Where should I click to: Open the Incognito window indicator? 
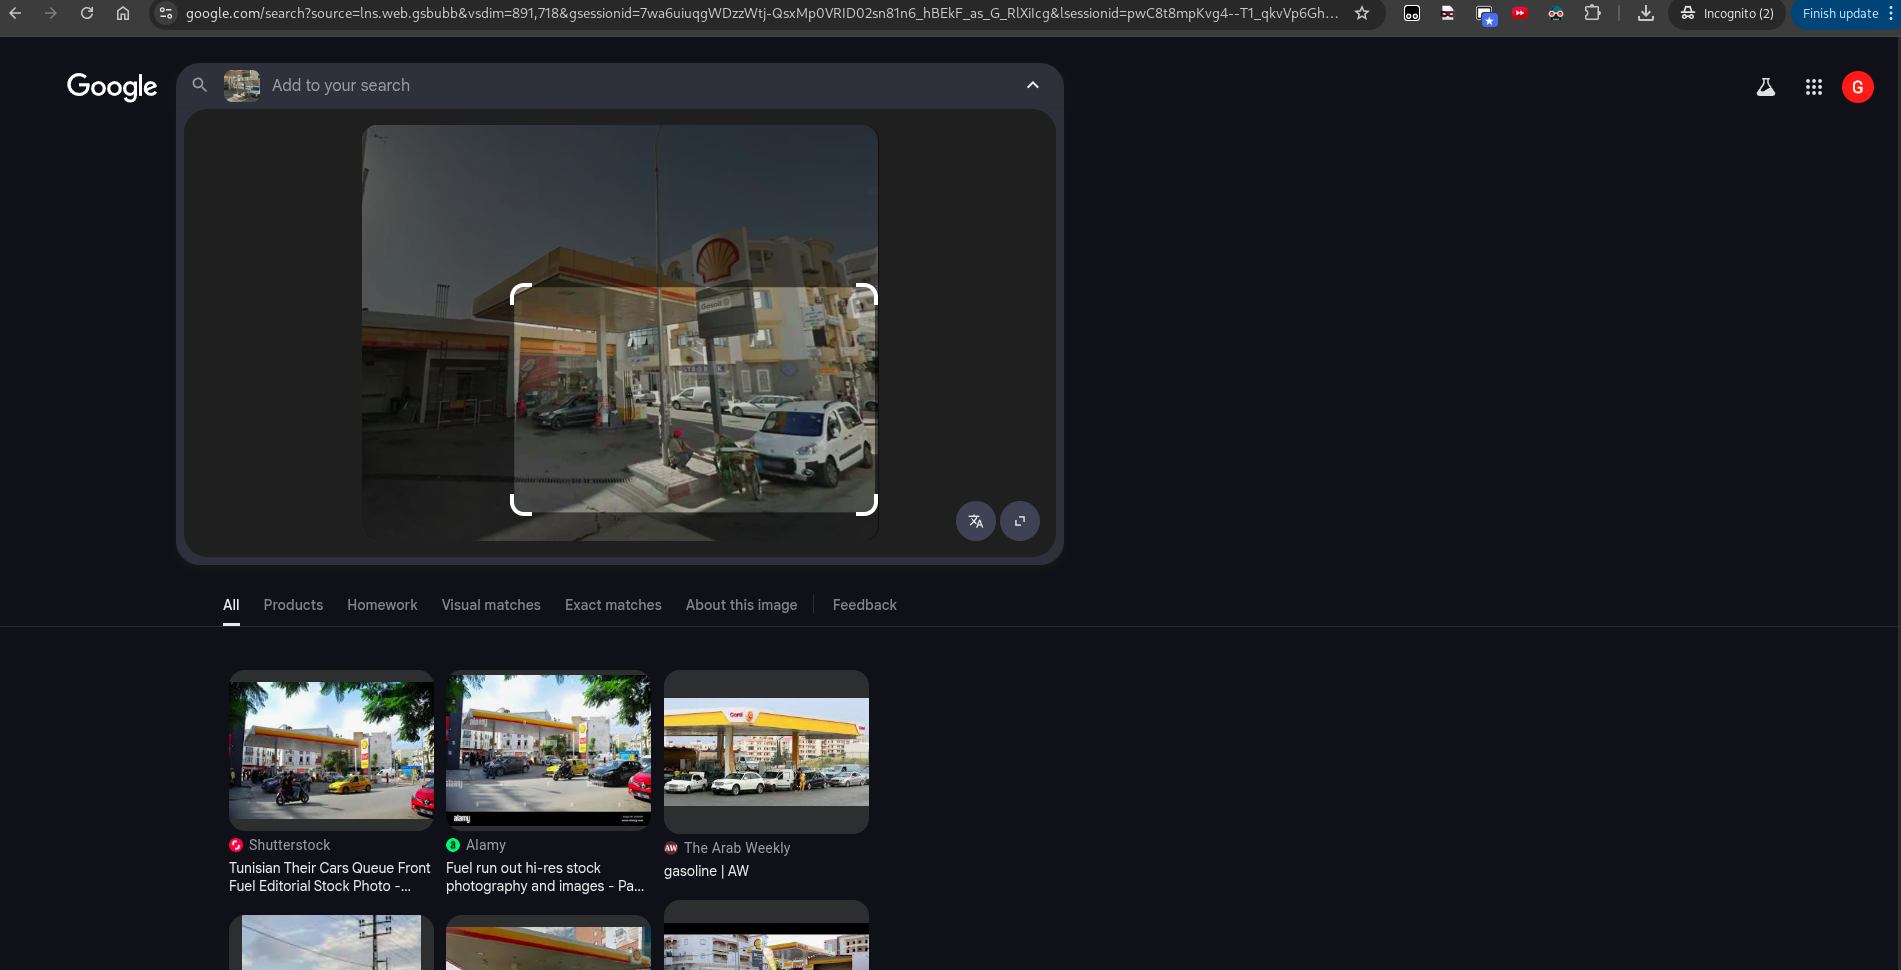click(1727, 13)
